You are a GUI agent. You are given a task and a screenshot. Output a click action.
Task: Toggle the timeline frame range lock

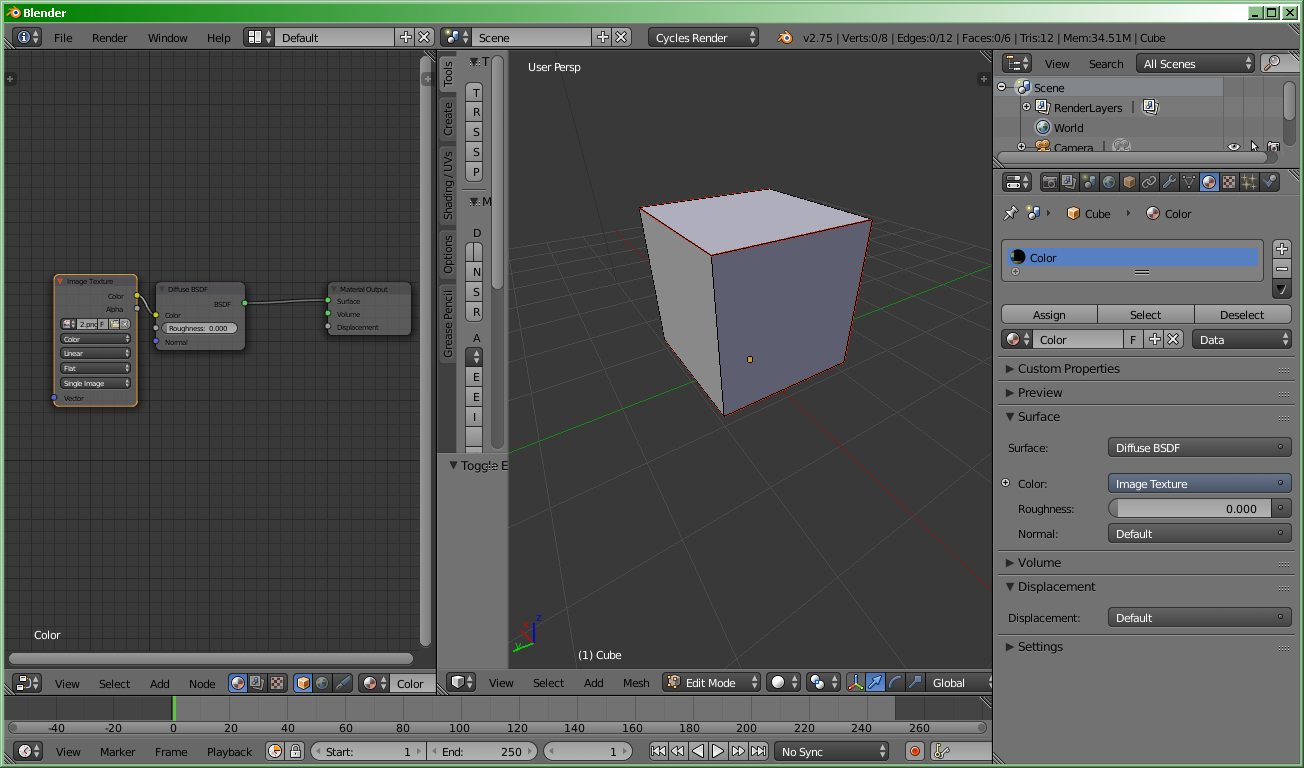(x=295, y=751)
